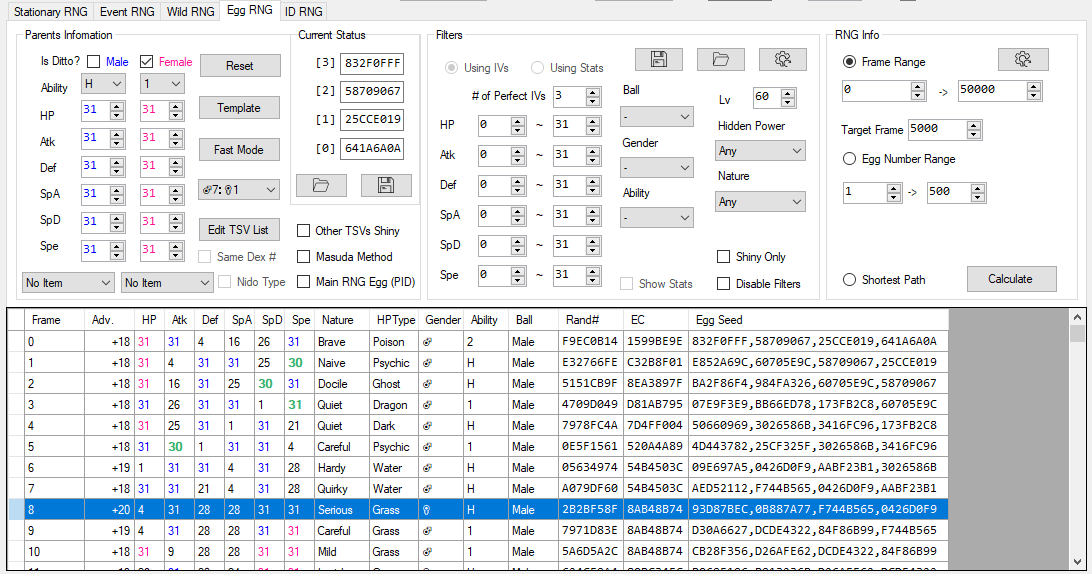The height and width of the screenshot is (574, 1092).
Task: Open the Filters gear settings icon
Action: click(x=782, y=60)
